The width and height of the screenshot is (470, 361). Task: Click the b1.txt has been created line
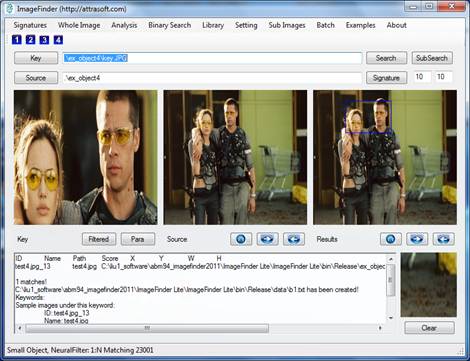coord(187,290)
